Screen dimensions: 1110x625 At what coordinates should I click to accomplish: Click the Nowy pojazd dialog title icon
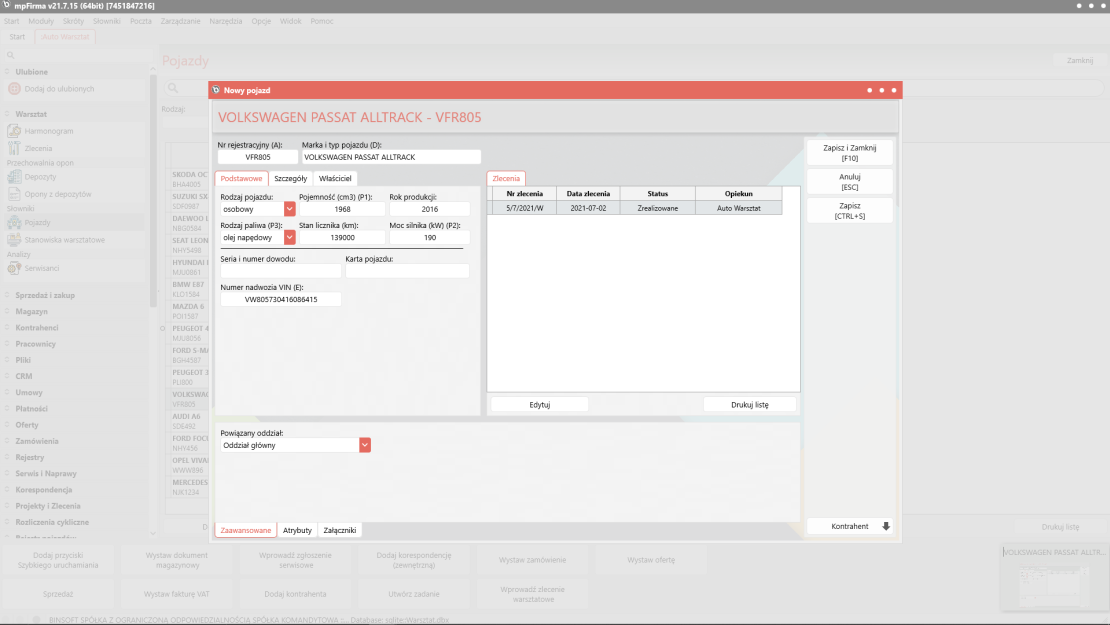[x=216, y=90]
